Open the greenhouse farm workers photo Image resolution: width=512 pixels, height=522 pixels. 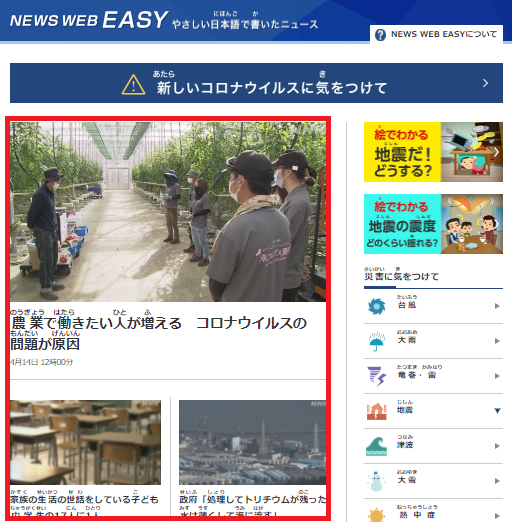pos(168,212)
